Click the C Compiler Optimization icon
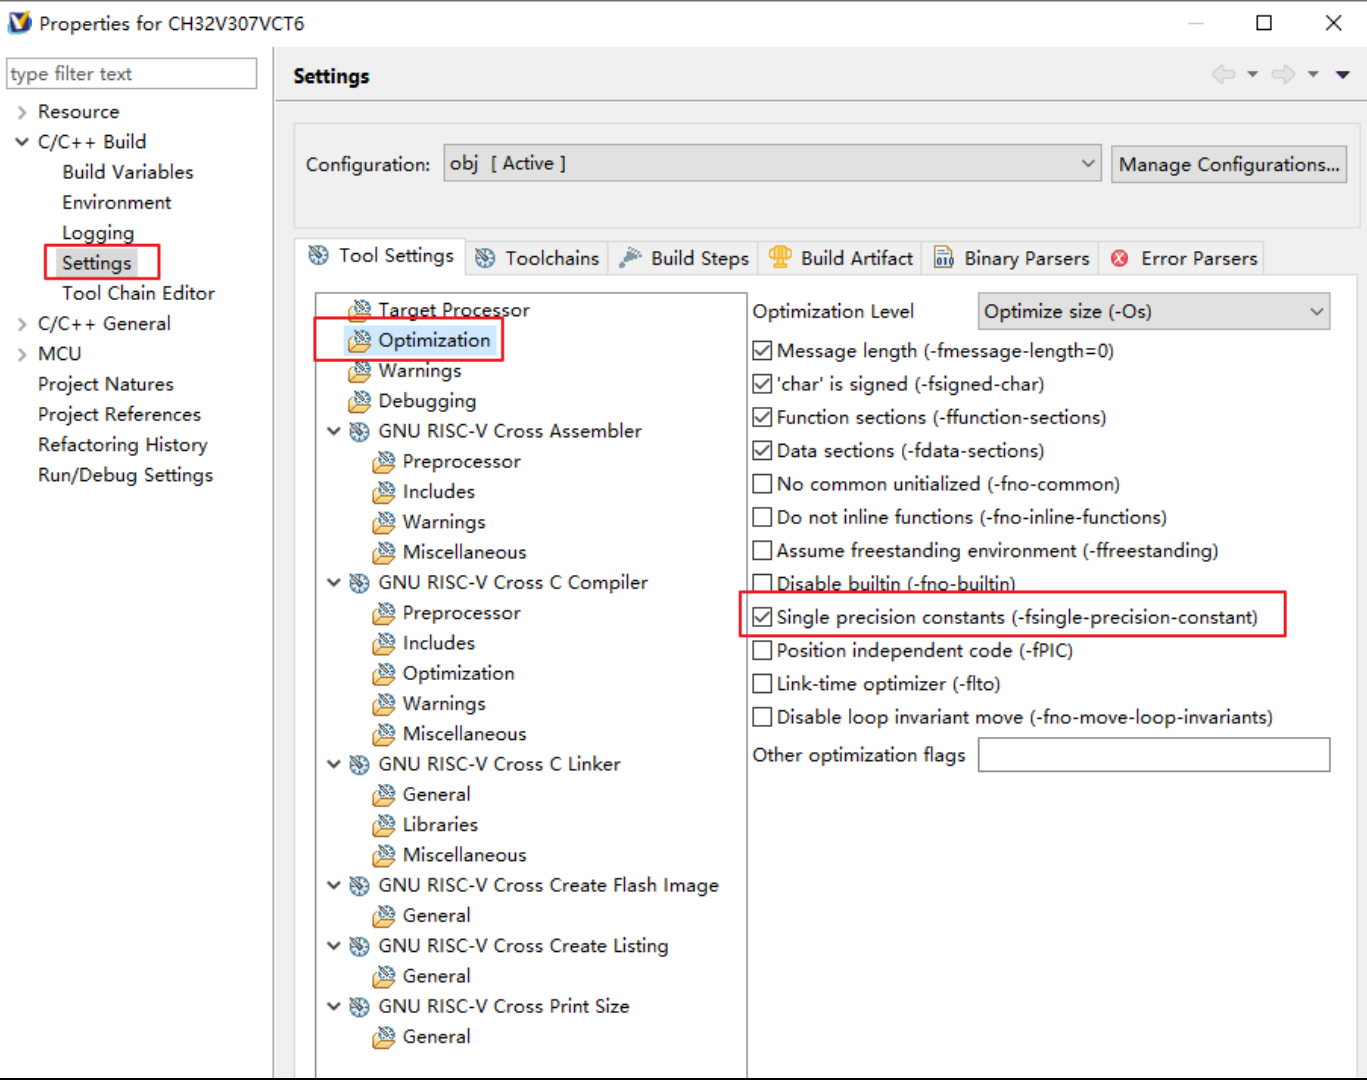This screenshot has height=1080, width=1367. (x=384, y=674)
